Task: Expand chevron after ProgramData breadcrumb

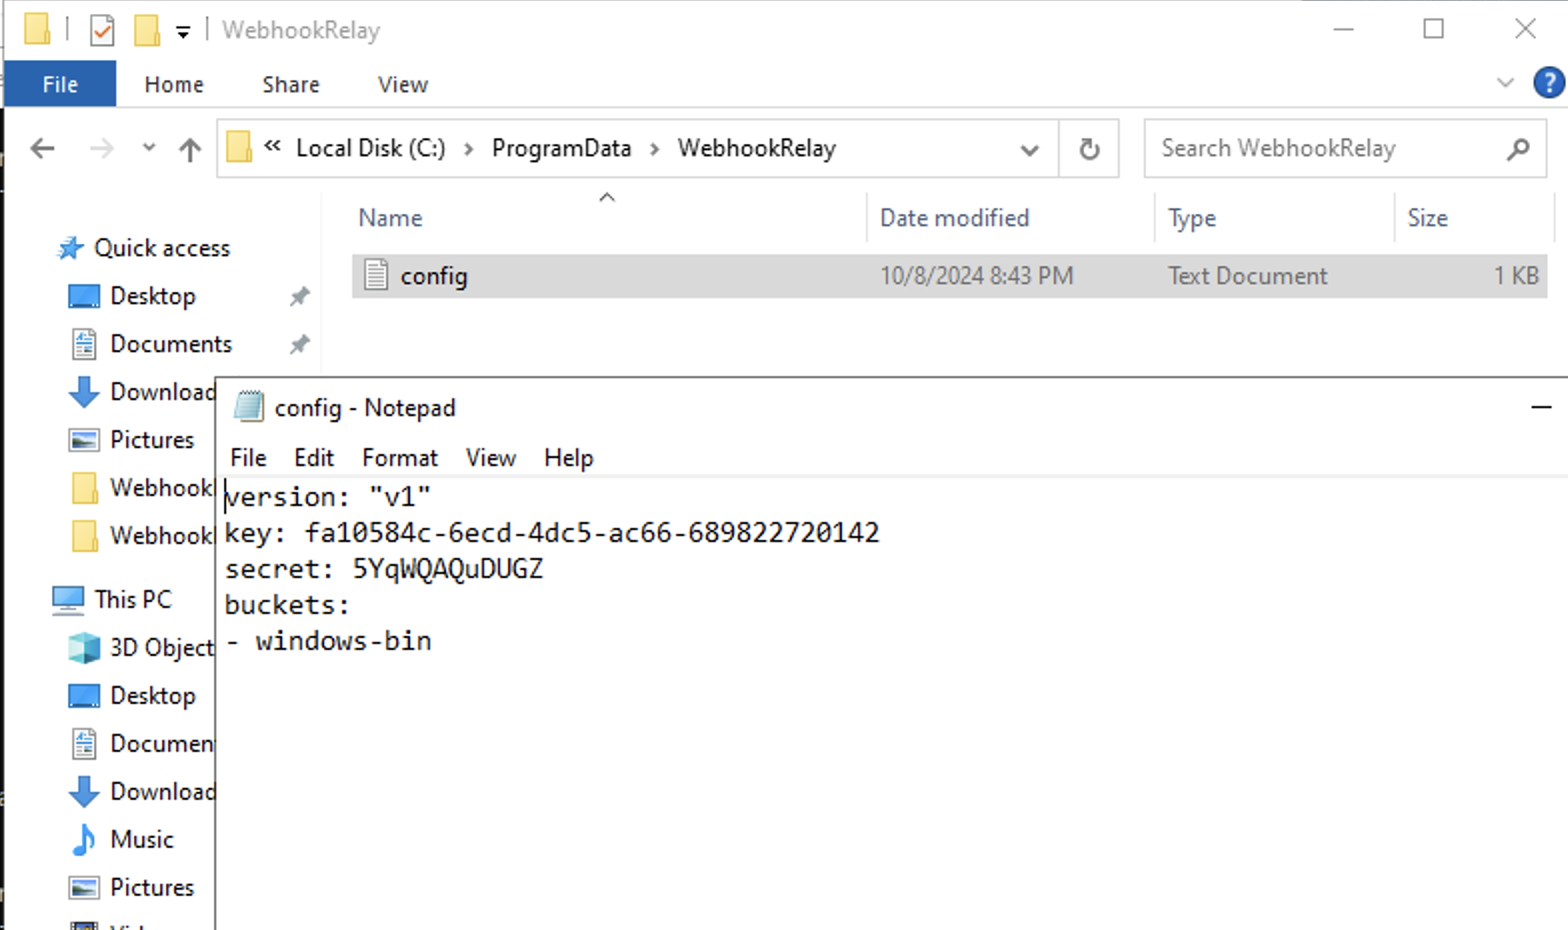Action: [x=654, y=149]
